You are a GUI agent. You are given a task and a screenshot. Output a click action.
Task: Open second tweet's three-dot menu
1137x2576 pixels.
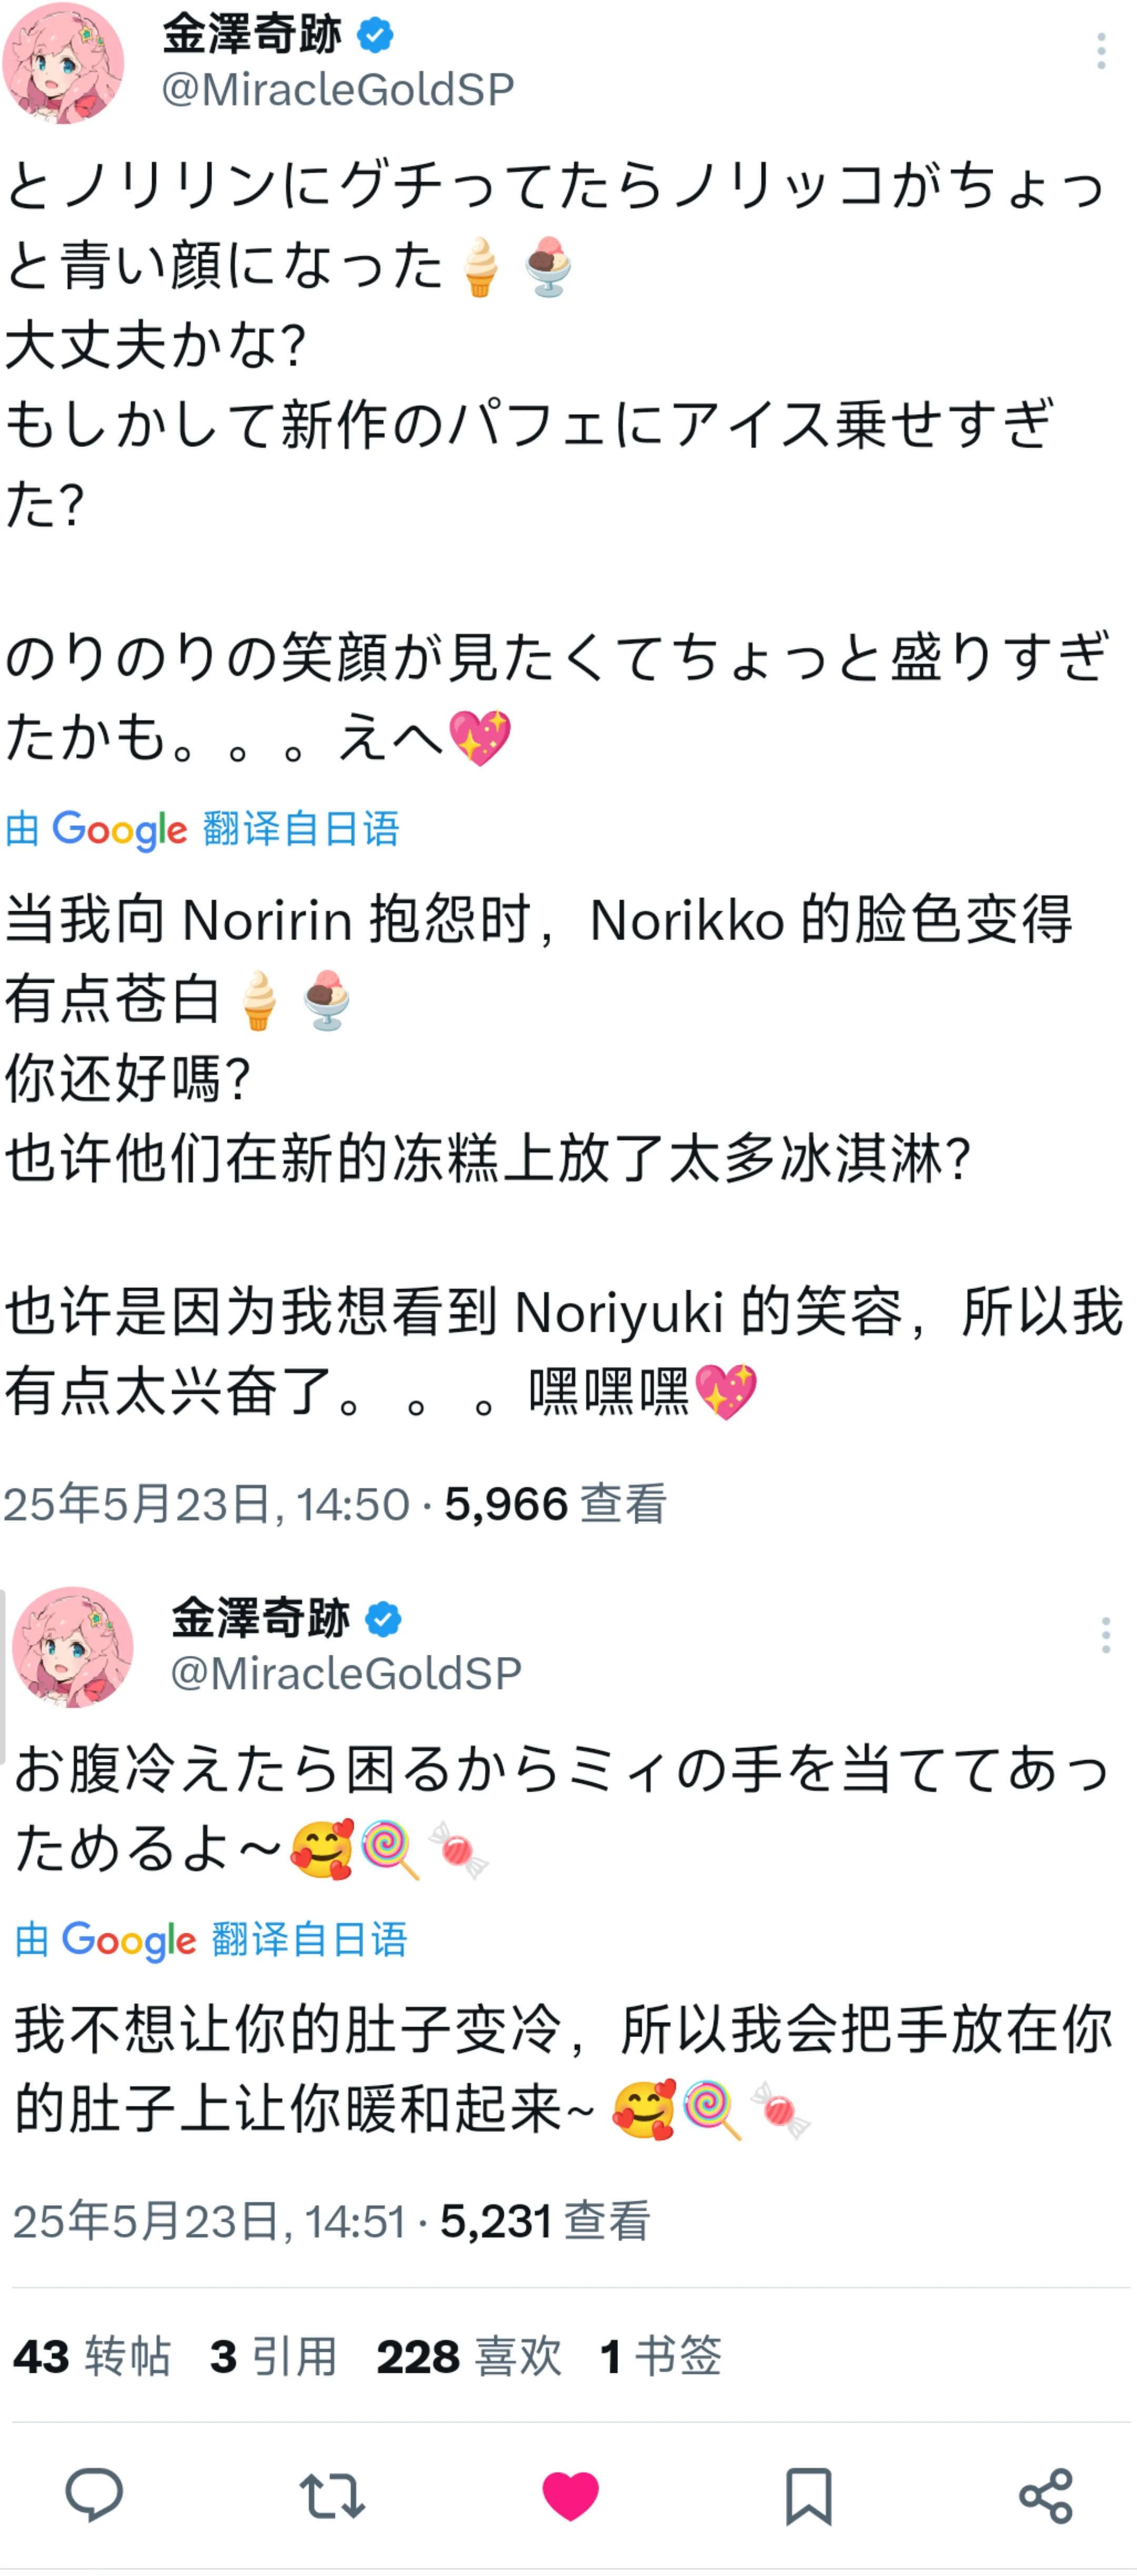[x=1105, y=1635]
